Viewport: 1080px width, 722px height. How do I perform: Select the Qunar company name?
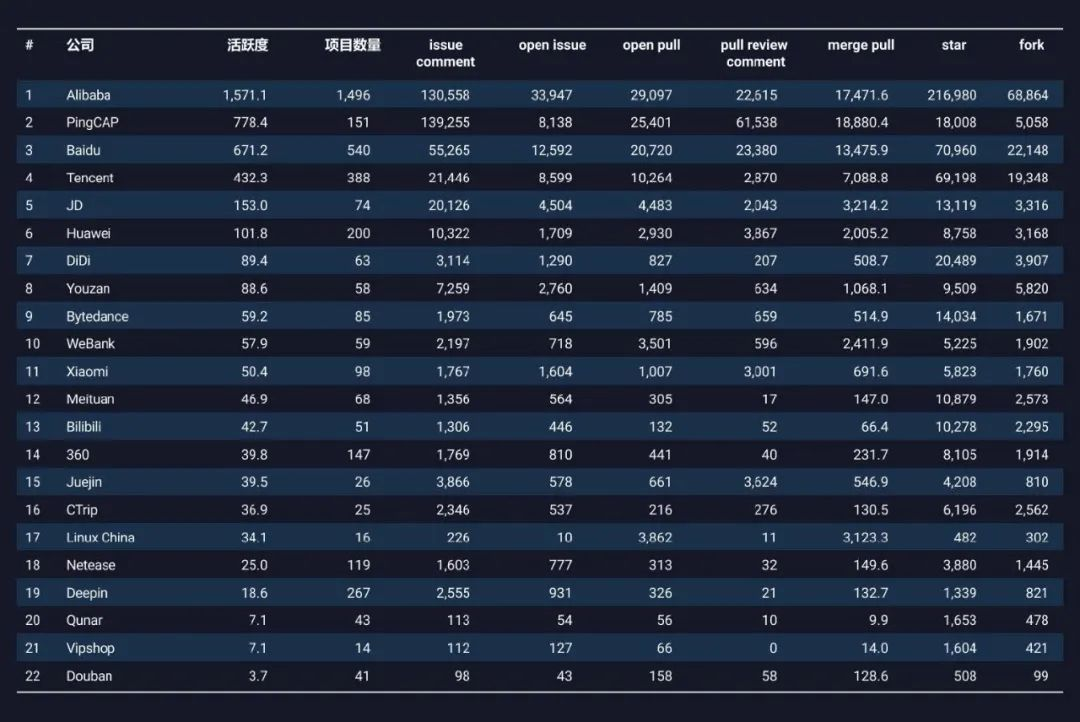[84, 620]
